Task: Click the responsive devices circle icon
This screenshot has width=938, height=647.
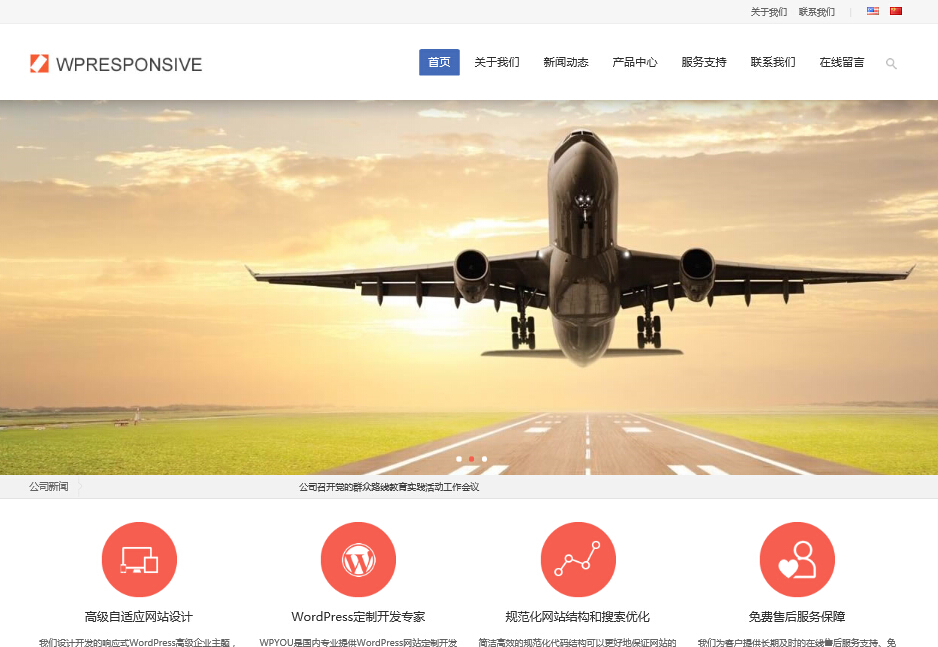Action: pos(139,559)
